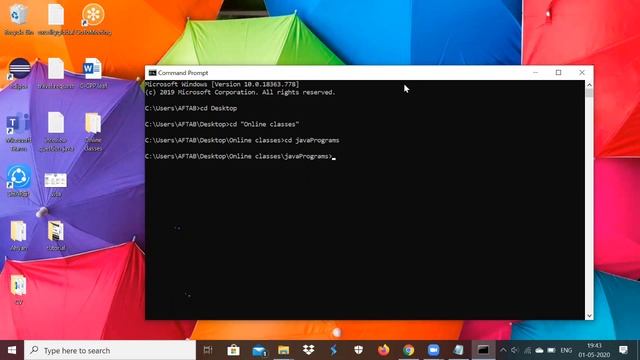
Task: Open the clock showing 19:43
Action: 594,350
